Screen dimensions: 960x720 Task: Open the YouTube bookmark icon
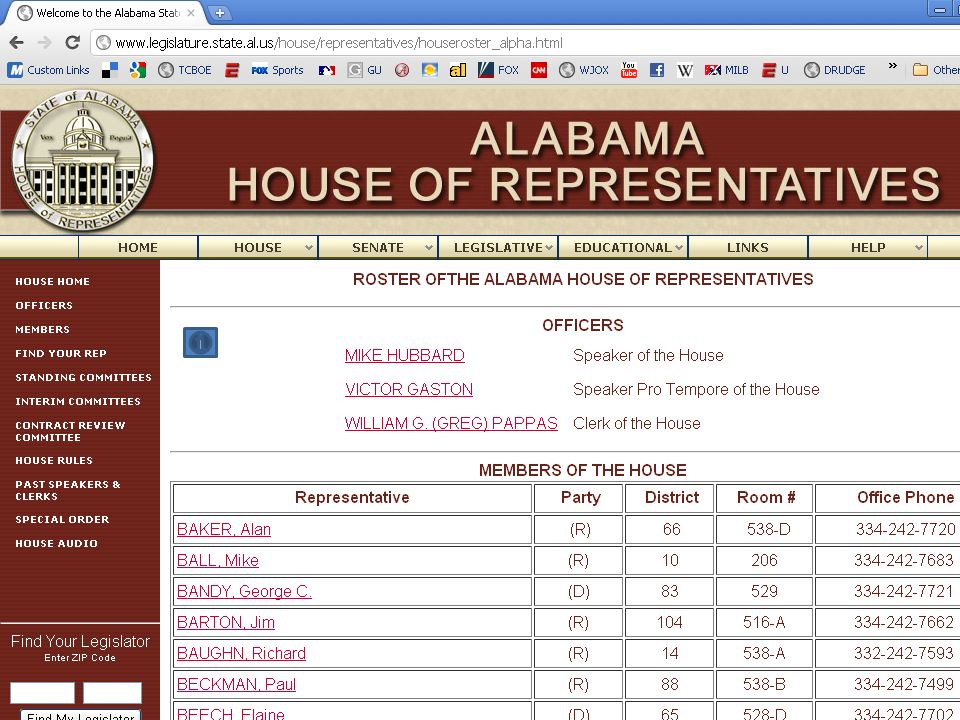(x=629, y=70)
